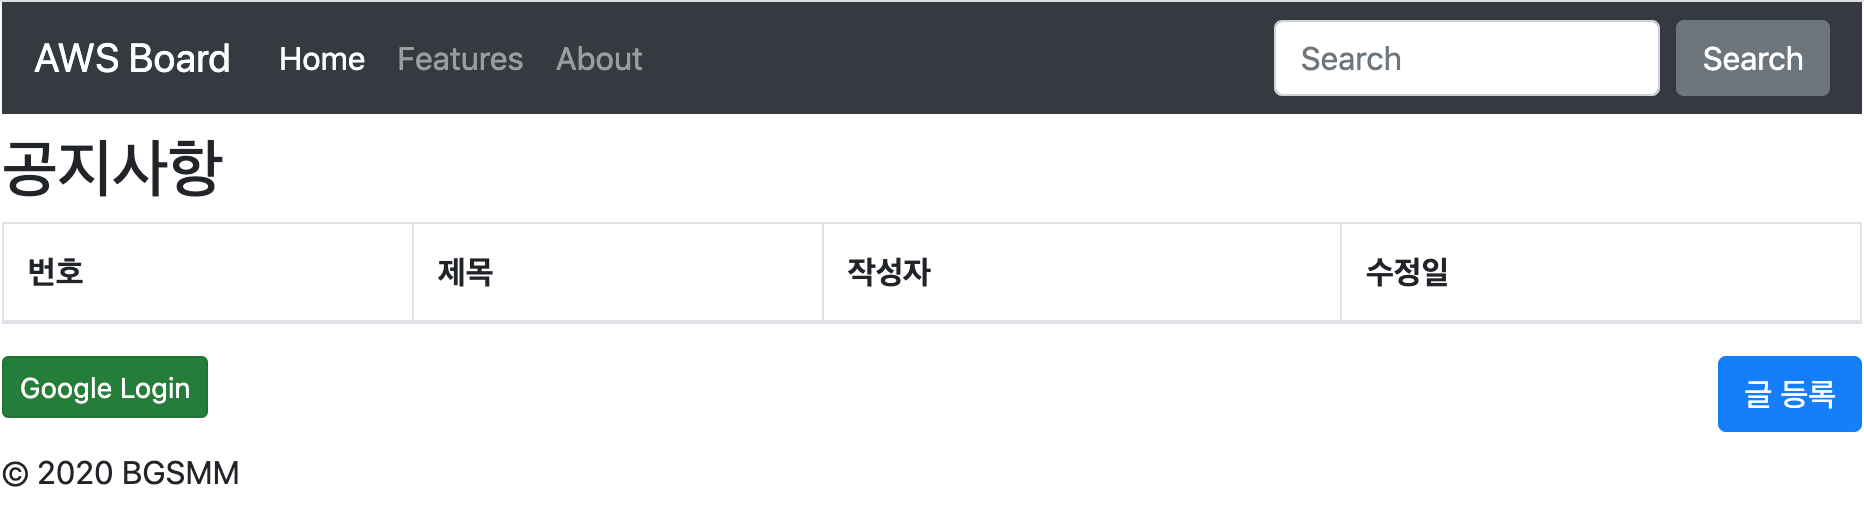Select the 수정일 column header
Screen dimensions: 1864x532
pyautogui.click(x=1407, y=272)
